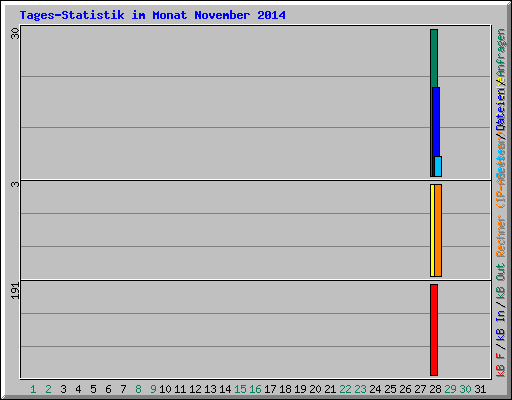Click day 25 on the x-axis
512x400 pixels.
(x=390, y=389)
